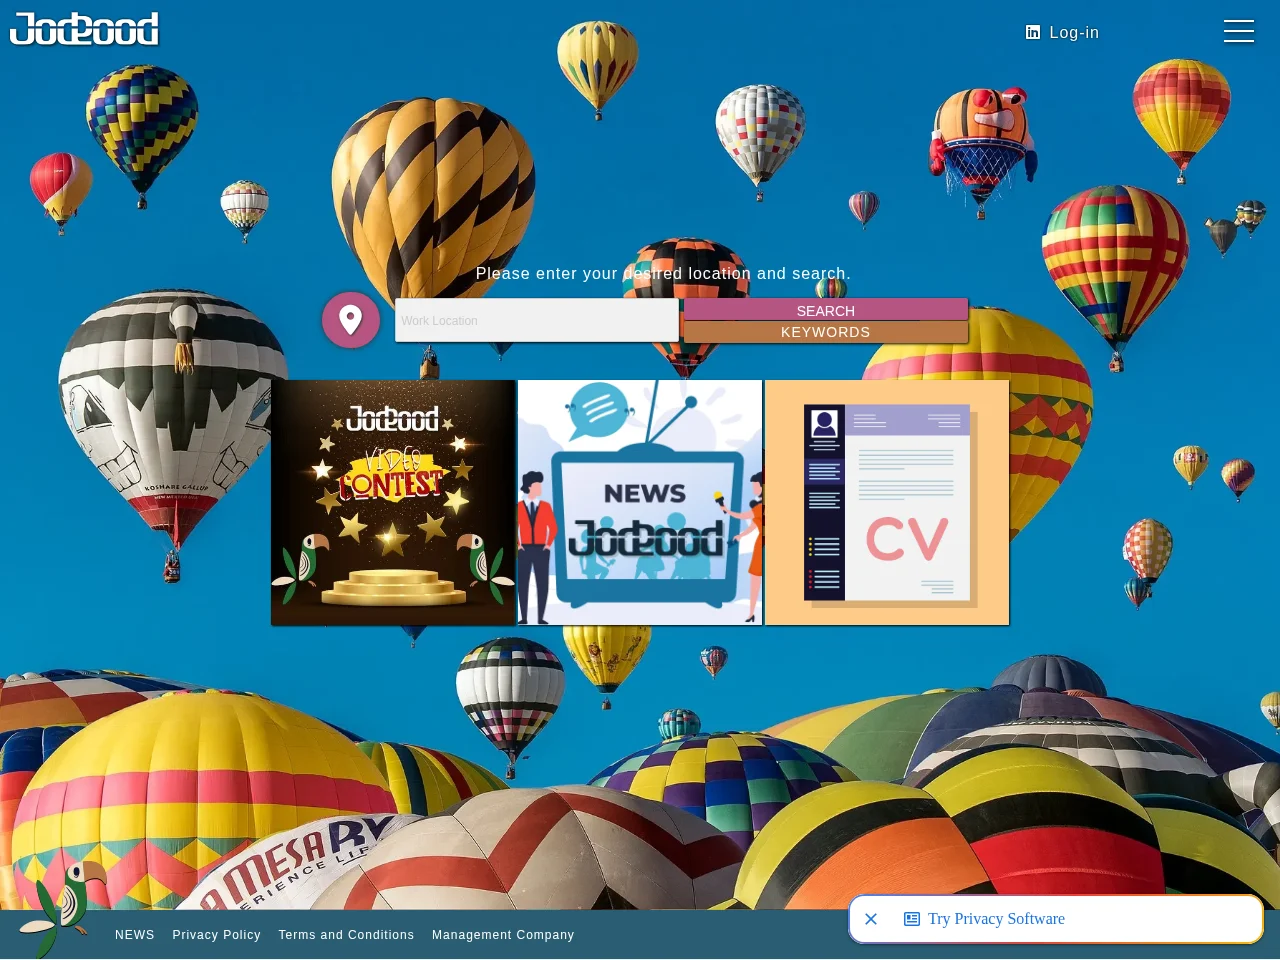
Task: Click the ad icon beside Try Privacy Software
Action: (912, 919)
